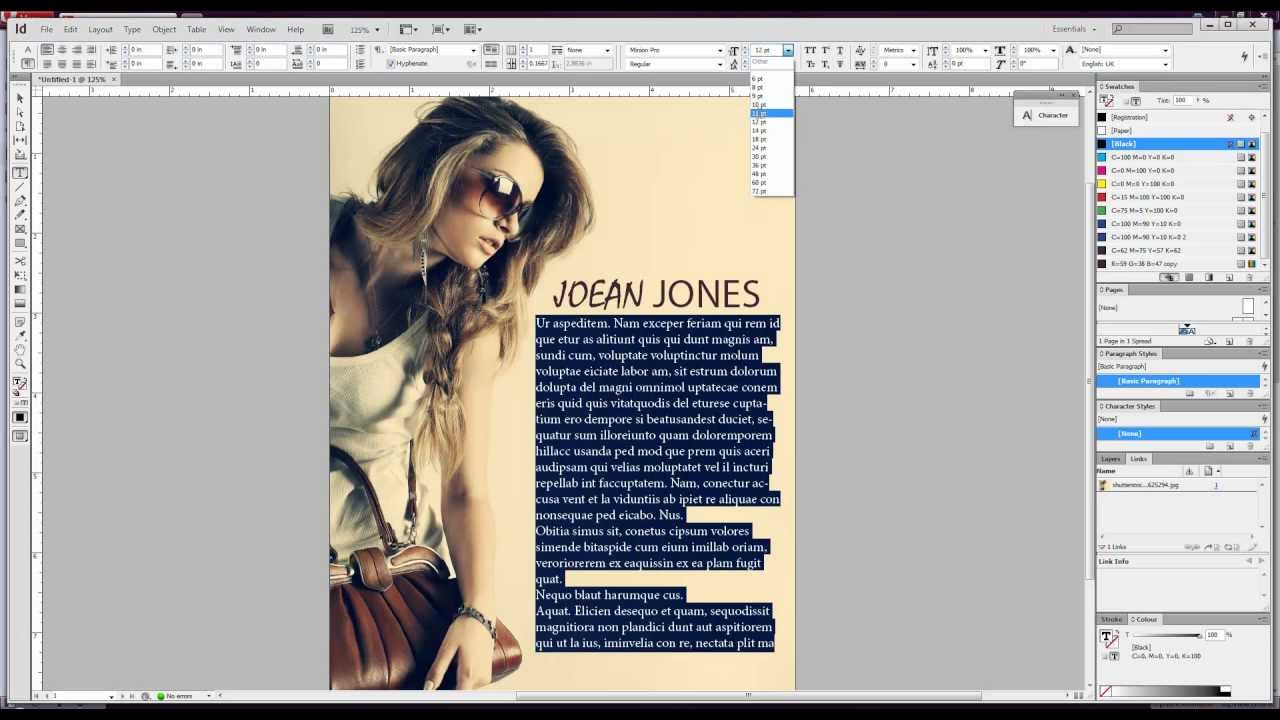Open the Essentials workspace switcher
Viewport: 1280px width, 720px height.
click(x=1076, y=29)
